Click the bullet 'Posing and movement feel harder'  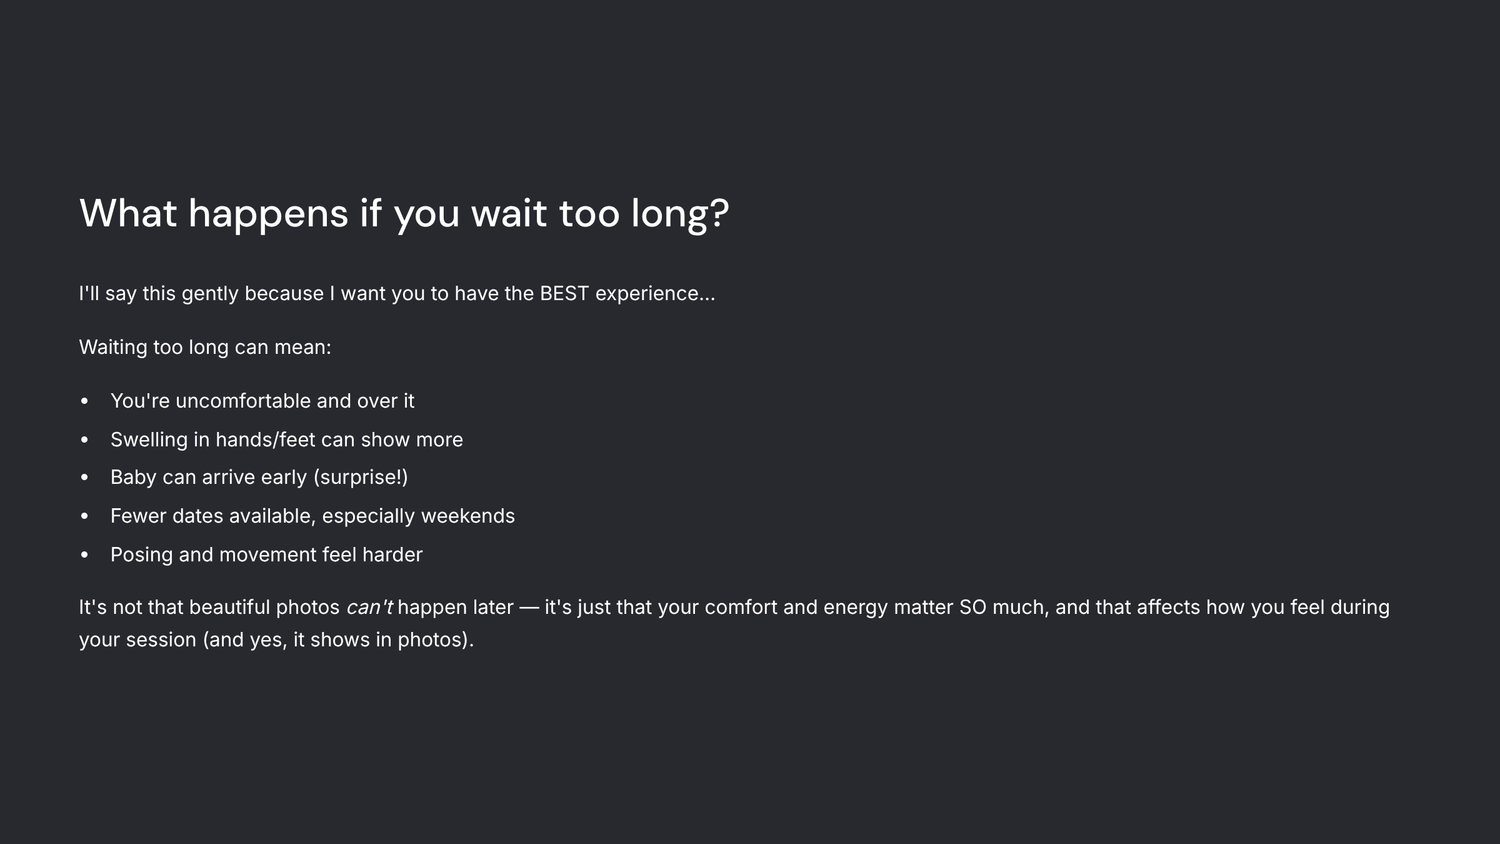[x=266, y=555]
